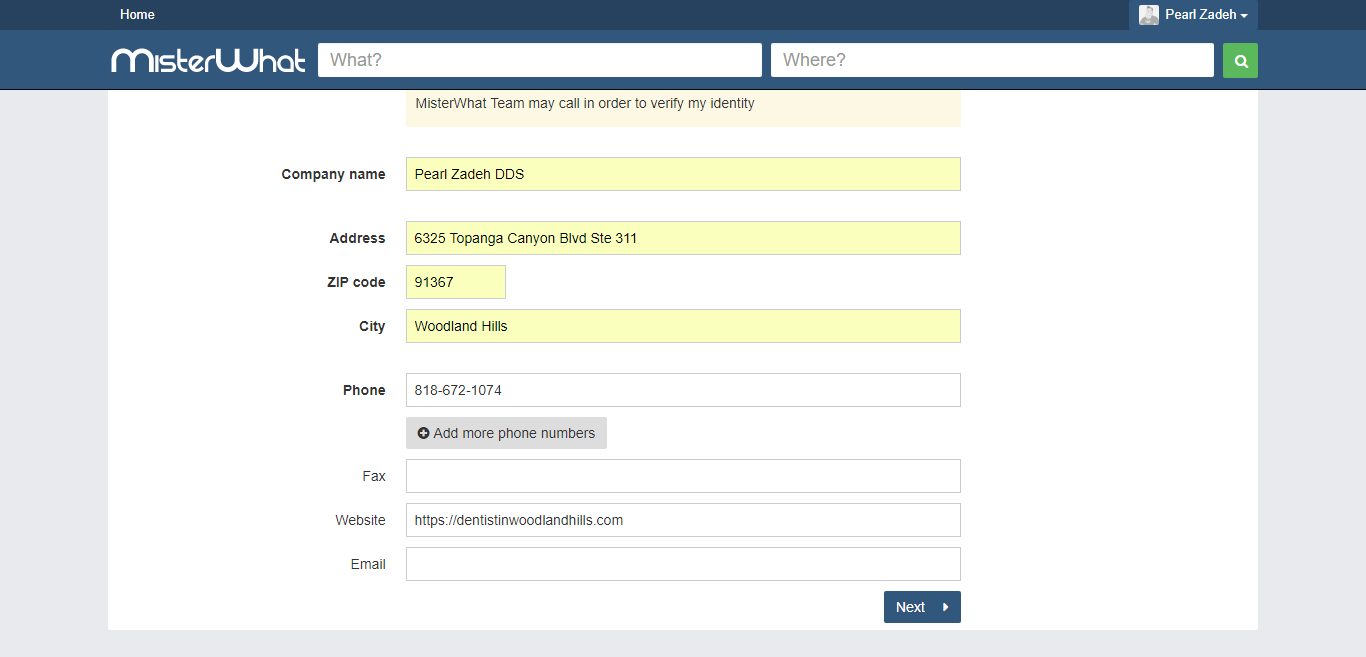Screen dimensions: 1366x657
Task: Click Add more phone numbers button
Action: coord(506,433)
